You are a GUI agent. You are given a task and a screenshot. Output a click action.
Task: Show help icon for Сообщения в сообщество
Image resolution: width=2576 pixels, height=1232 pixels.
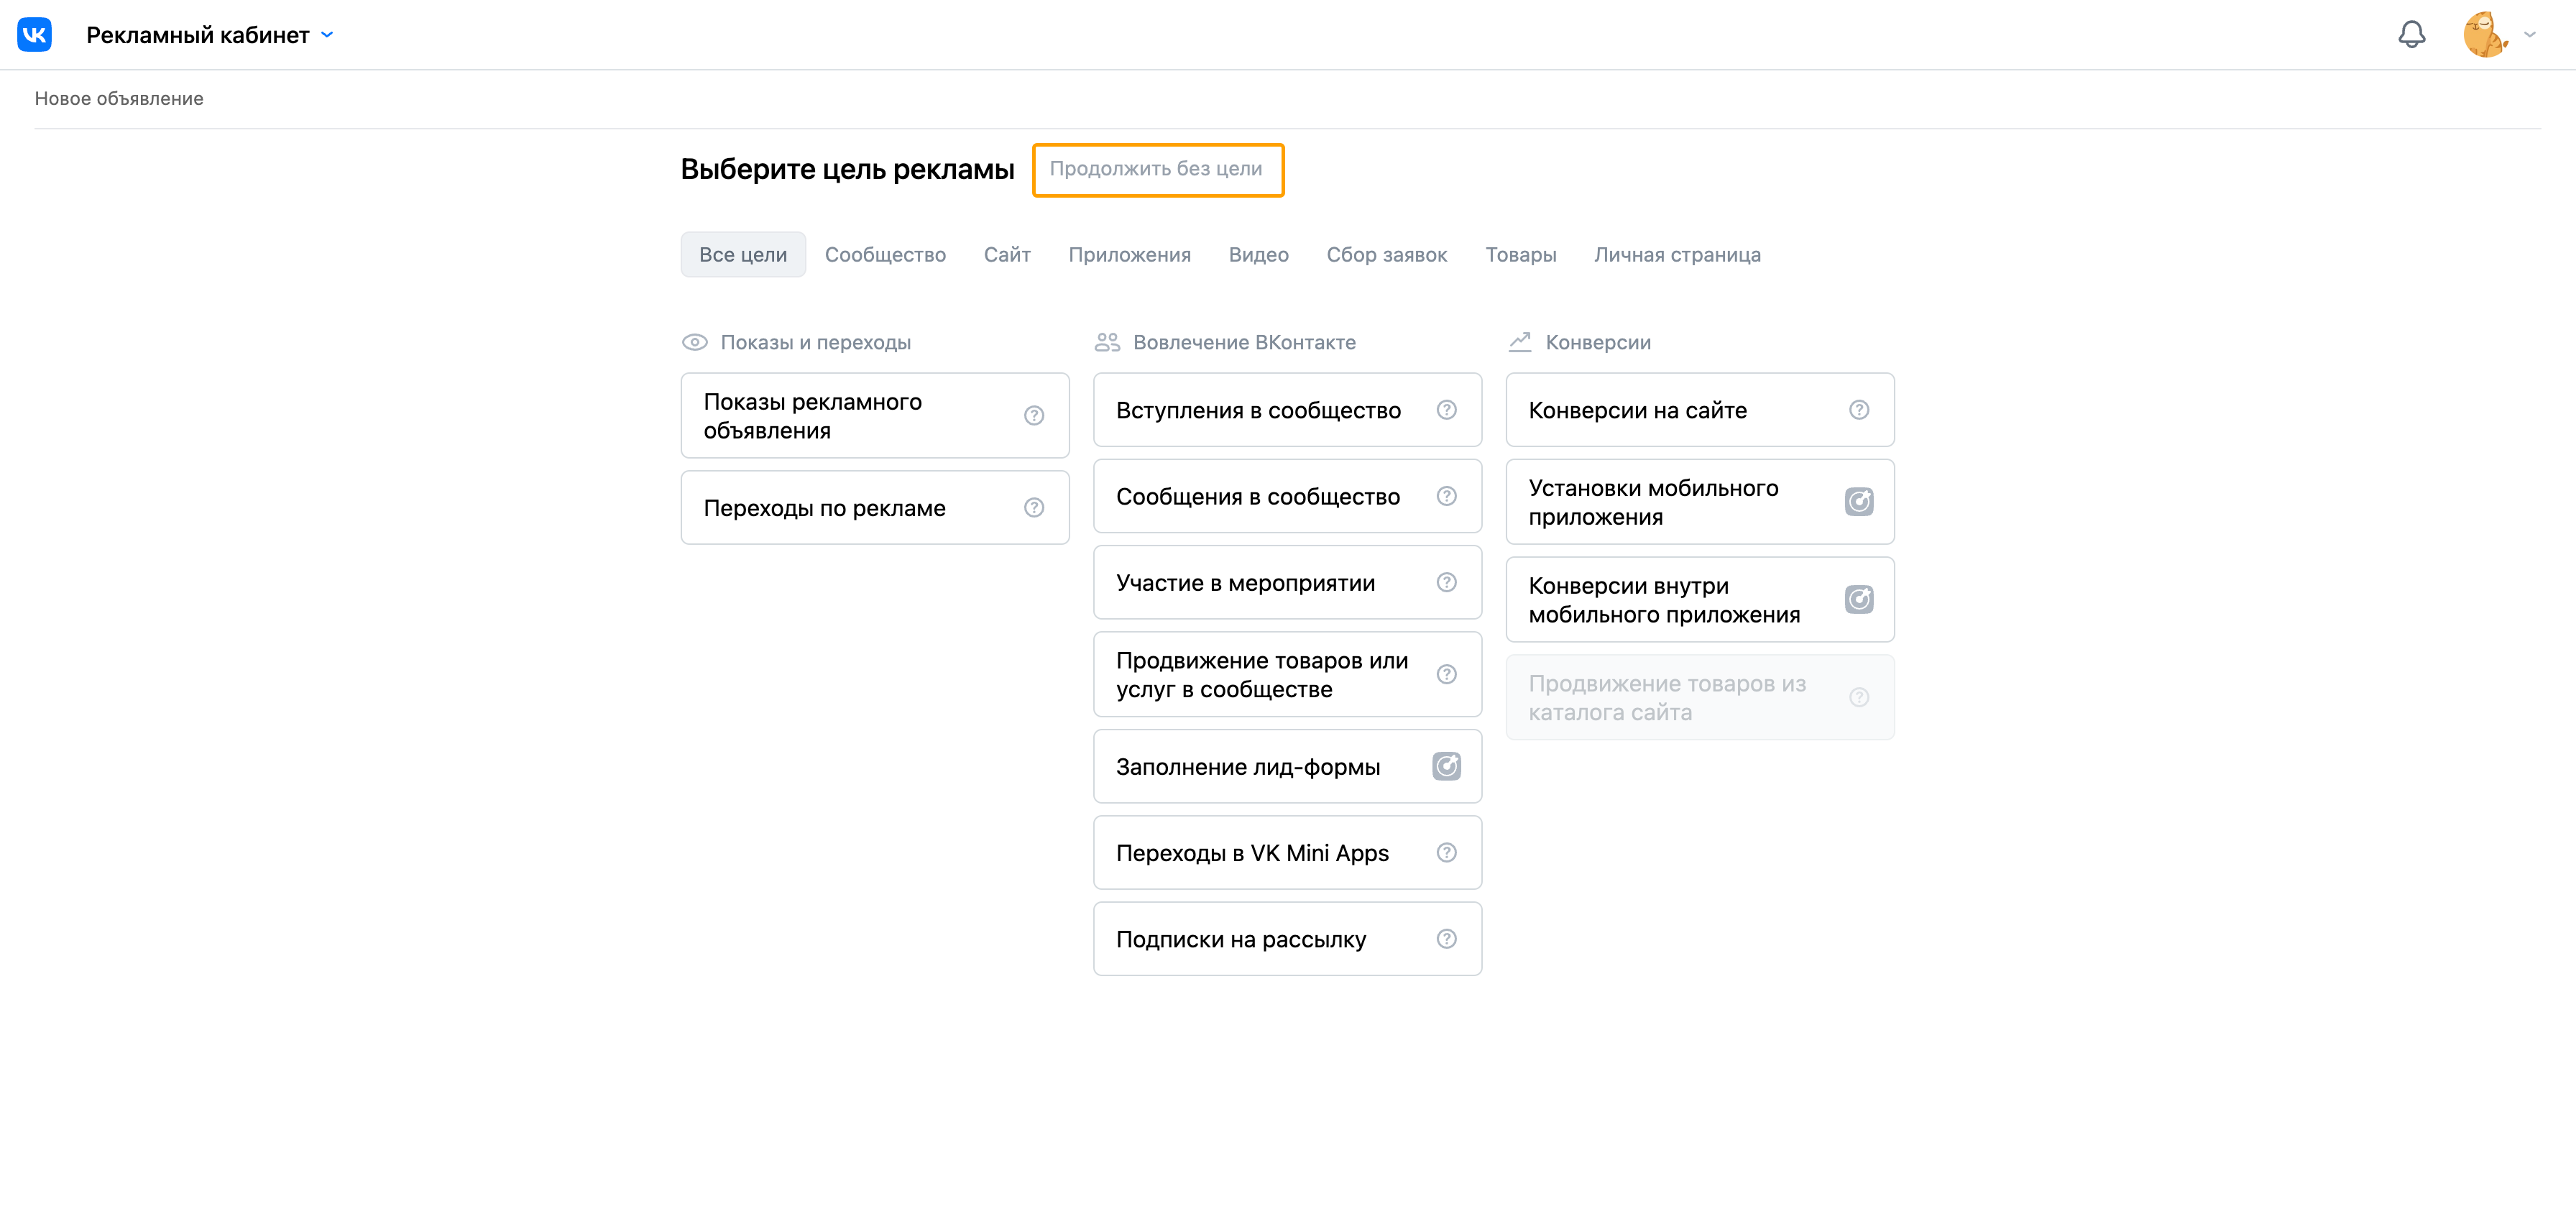tap(1446, 496)
